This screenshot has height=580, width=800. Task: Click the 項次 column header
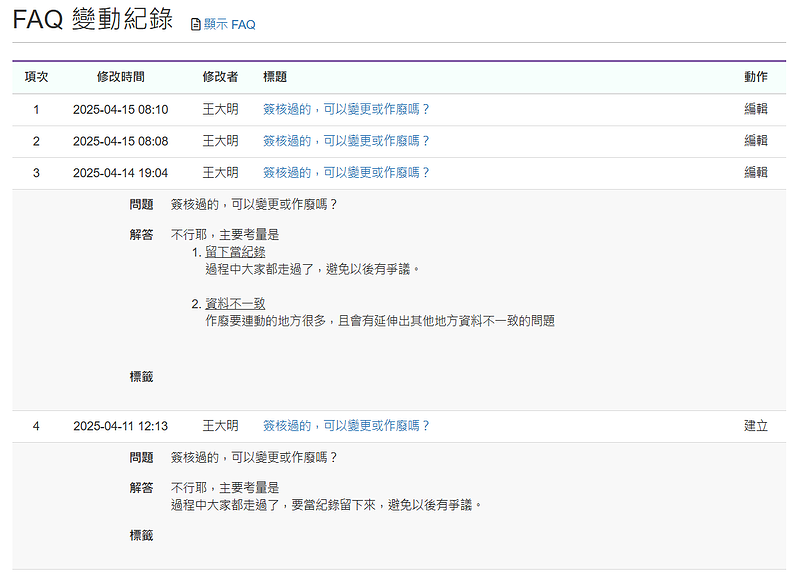[x=36, y=77]
